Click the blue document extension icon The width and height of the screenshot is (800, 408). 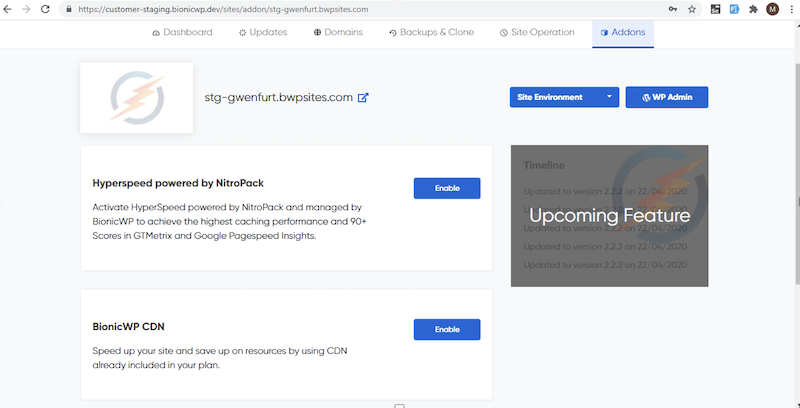click(734, 9)
